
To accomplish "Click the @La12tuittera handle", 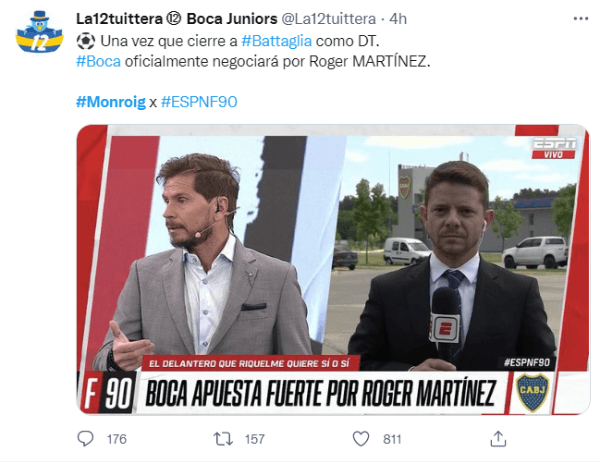I will (x=329, y=19).
